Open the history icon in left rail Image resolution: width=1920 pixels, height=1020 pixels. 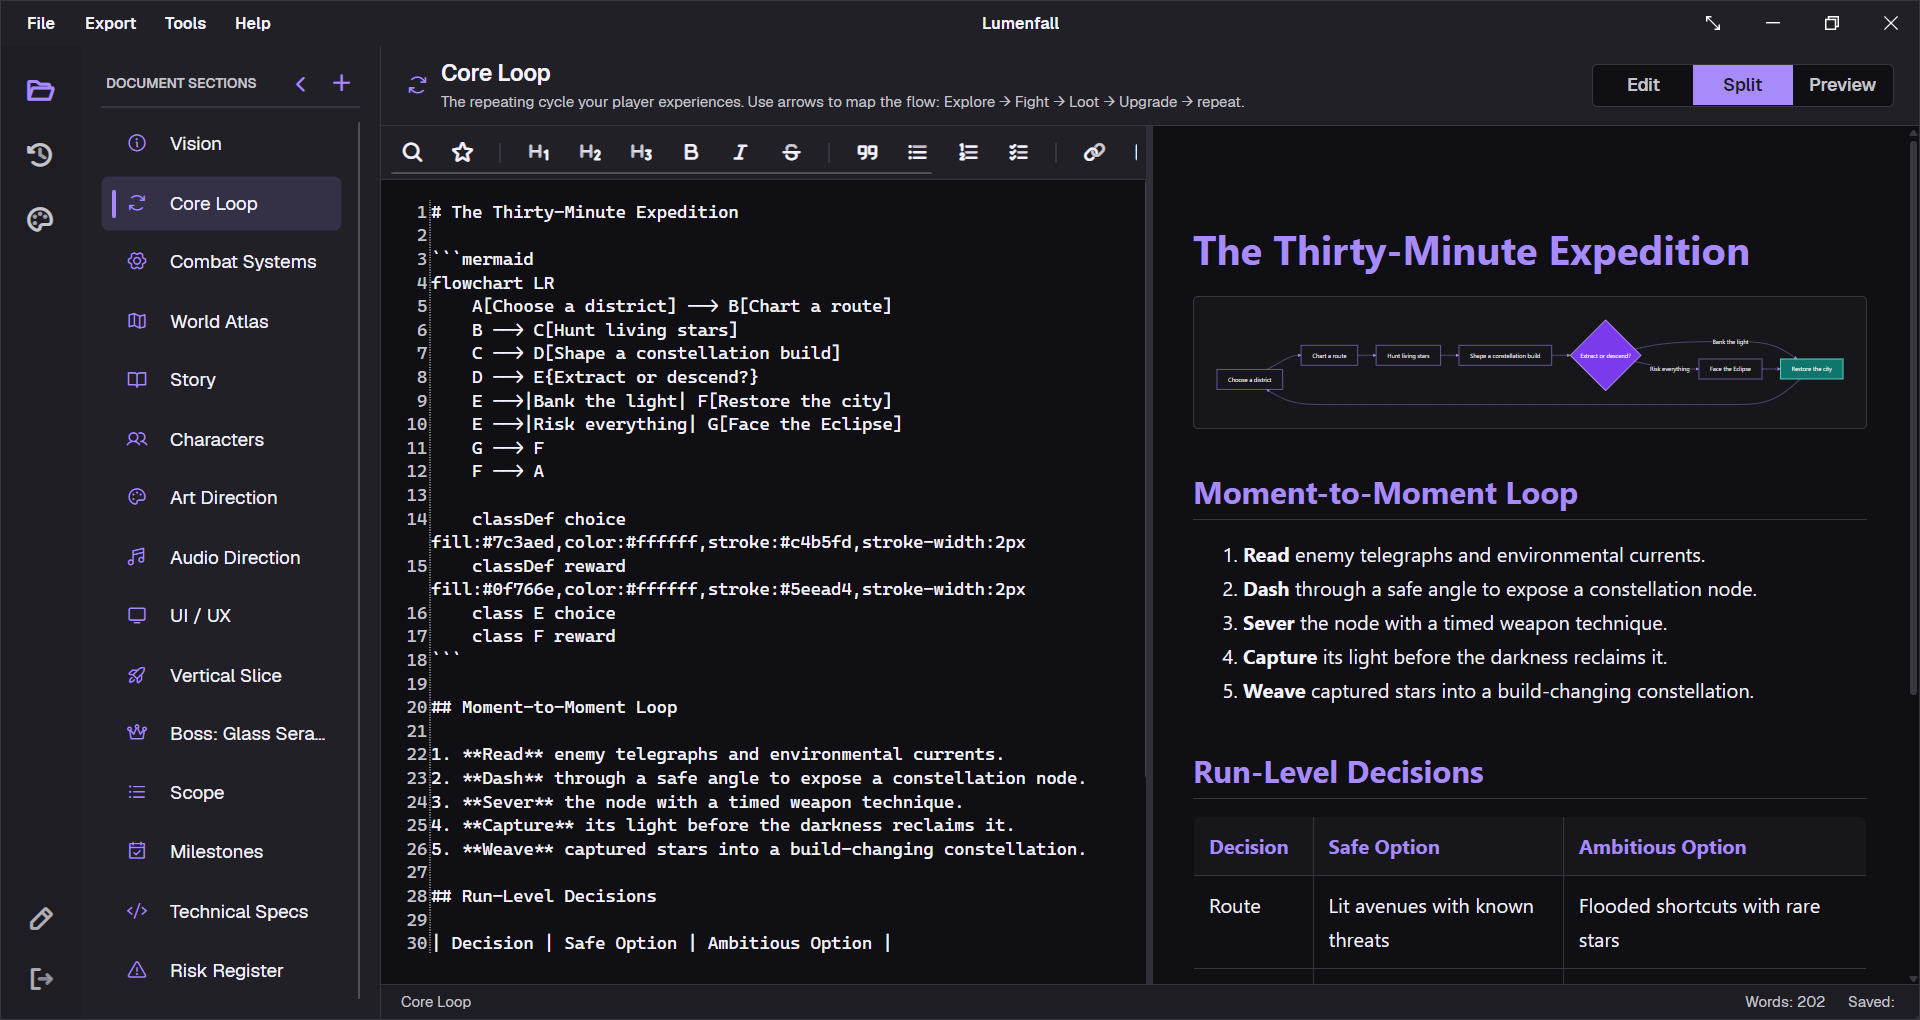(x=40, y=155)
